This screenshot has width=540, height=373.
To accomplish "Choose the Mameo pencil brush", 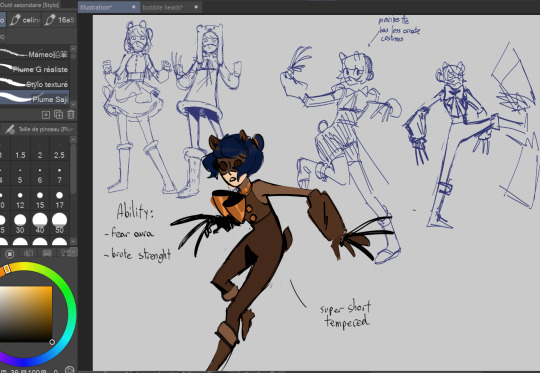I will [34, 54].
